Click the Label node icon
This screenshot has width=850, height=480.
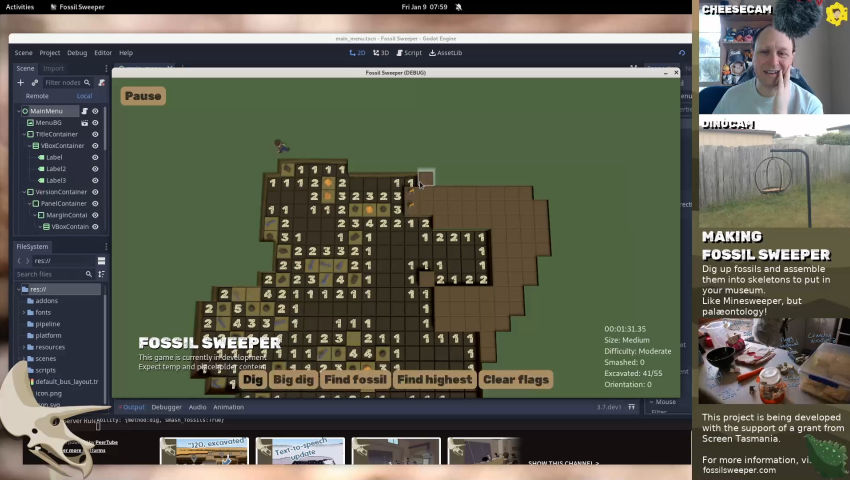(41, 157)
